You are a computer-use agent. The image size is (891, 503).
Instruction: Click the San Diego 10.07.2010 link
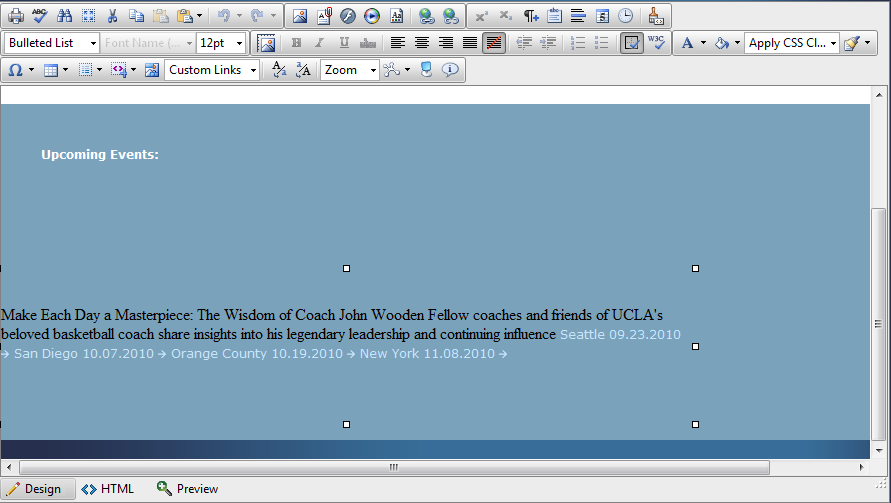pos(84,354)
